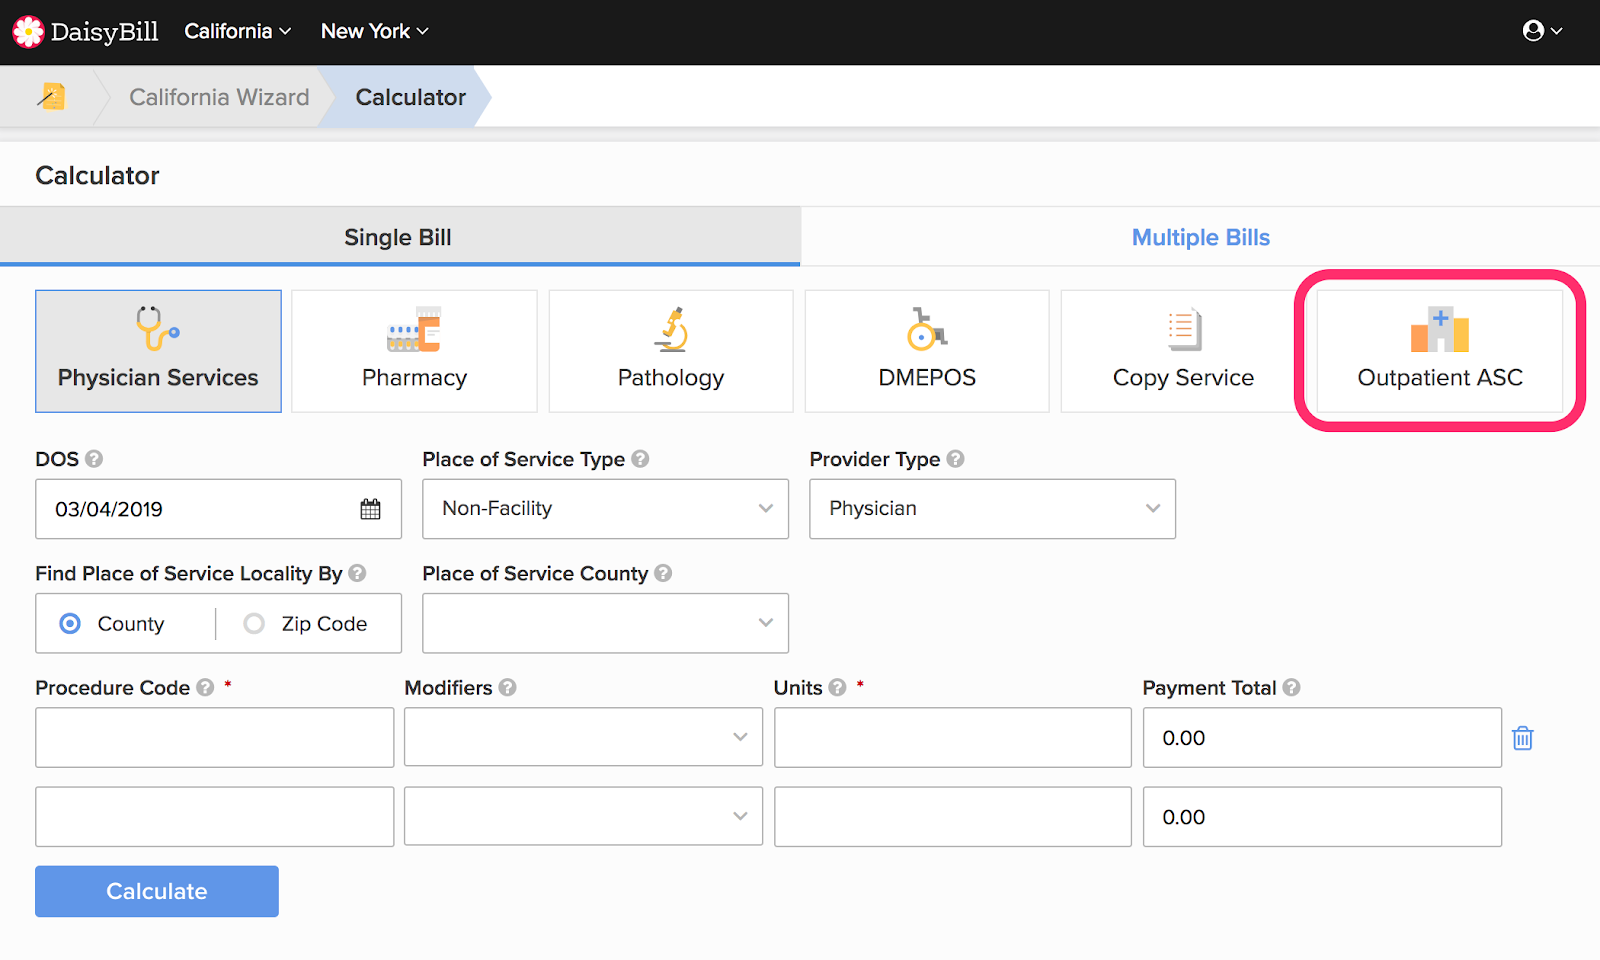
Task: Open the DOS calendar date picker icon
Action: (370, 509)
